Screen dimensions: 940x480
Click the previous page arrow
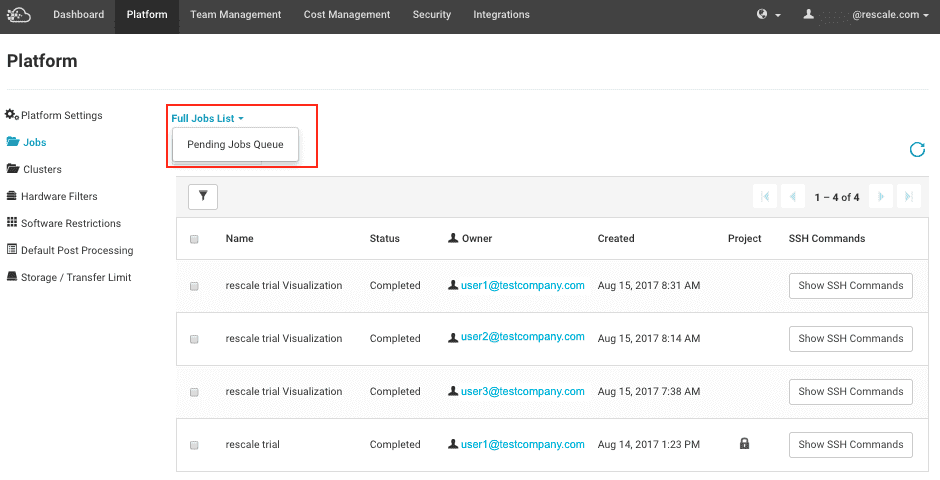click(793, 197)
